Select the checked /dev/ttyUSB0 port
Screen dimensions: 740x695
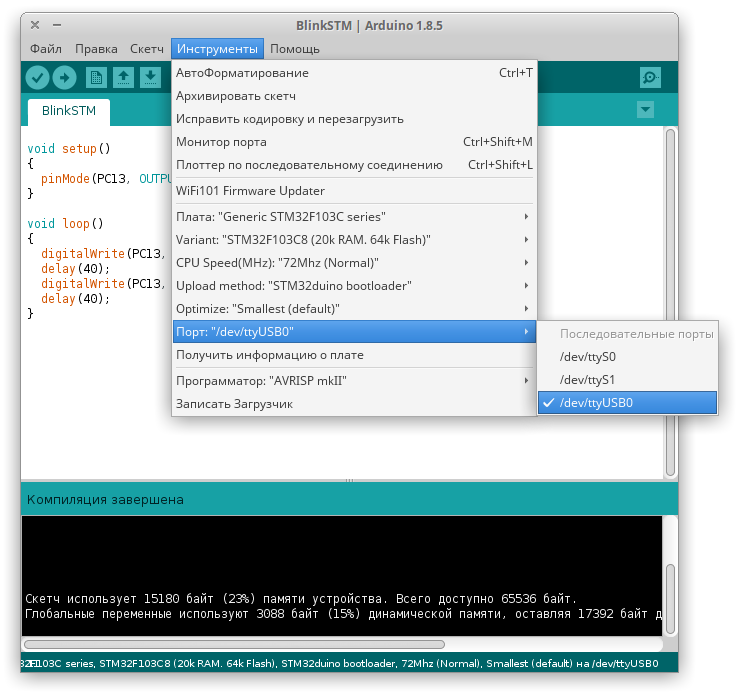tap(627, 403)
